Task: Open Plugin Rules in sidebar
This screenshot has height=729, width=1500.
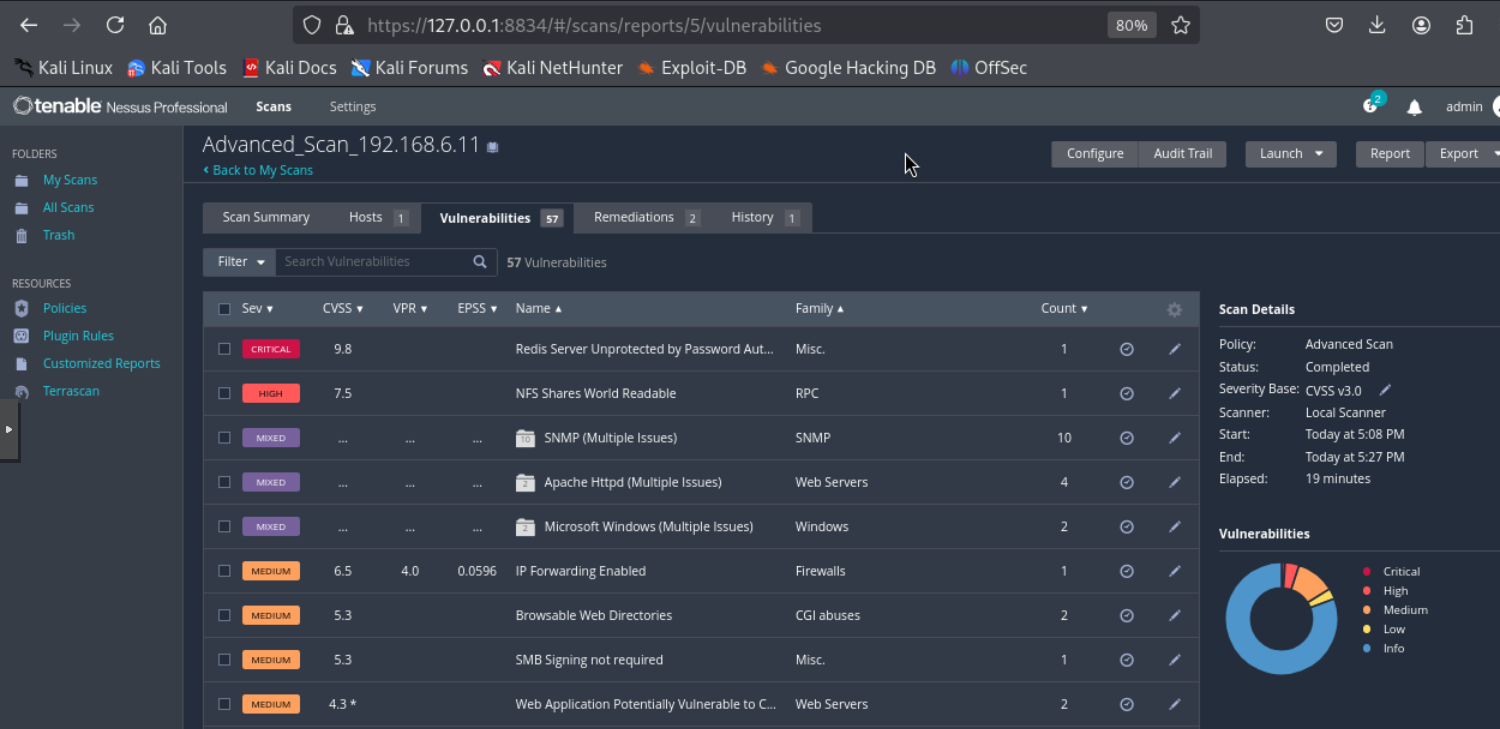Action: coord(78,336)
